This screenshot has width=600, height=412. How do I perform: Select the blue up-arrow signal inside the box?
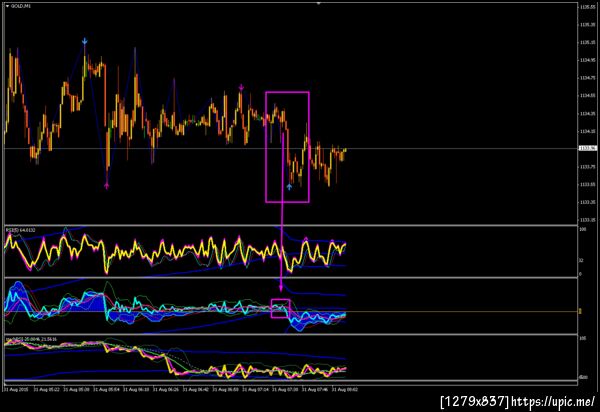(x=289, y=187)
